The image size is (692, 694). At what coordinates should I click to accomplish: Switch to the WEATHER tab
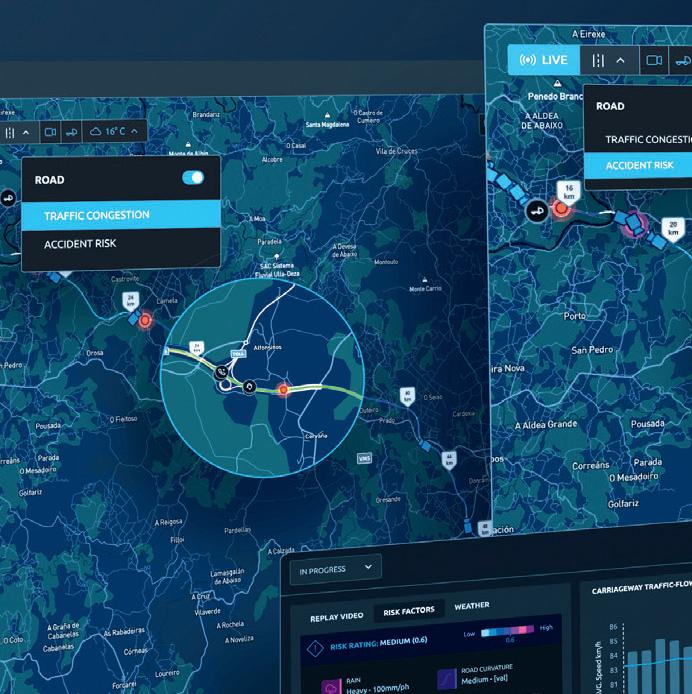pos(472,605)
